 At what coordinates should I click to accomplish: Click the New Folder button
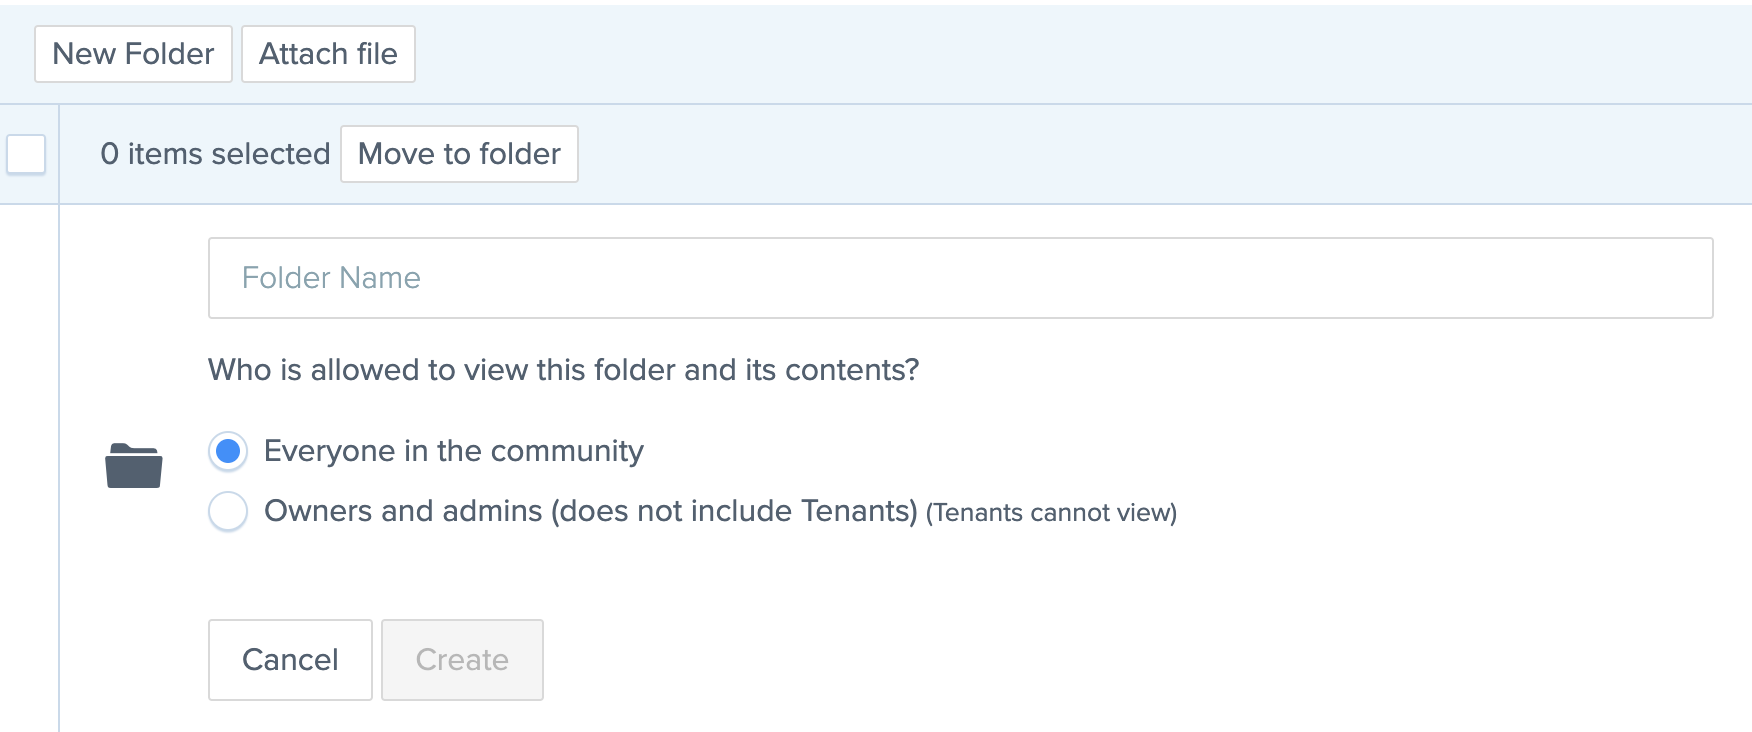[x=133, y=54]
